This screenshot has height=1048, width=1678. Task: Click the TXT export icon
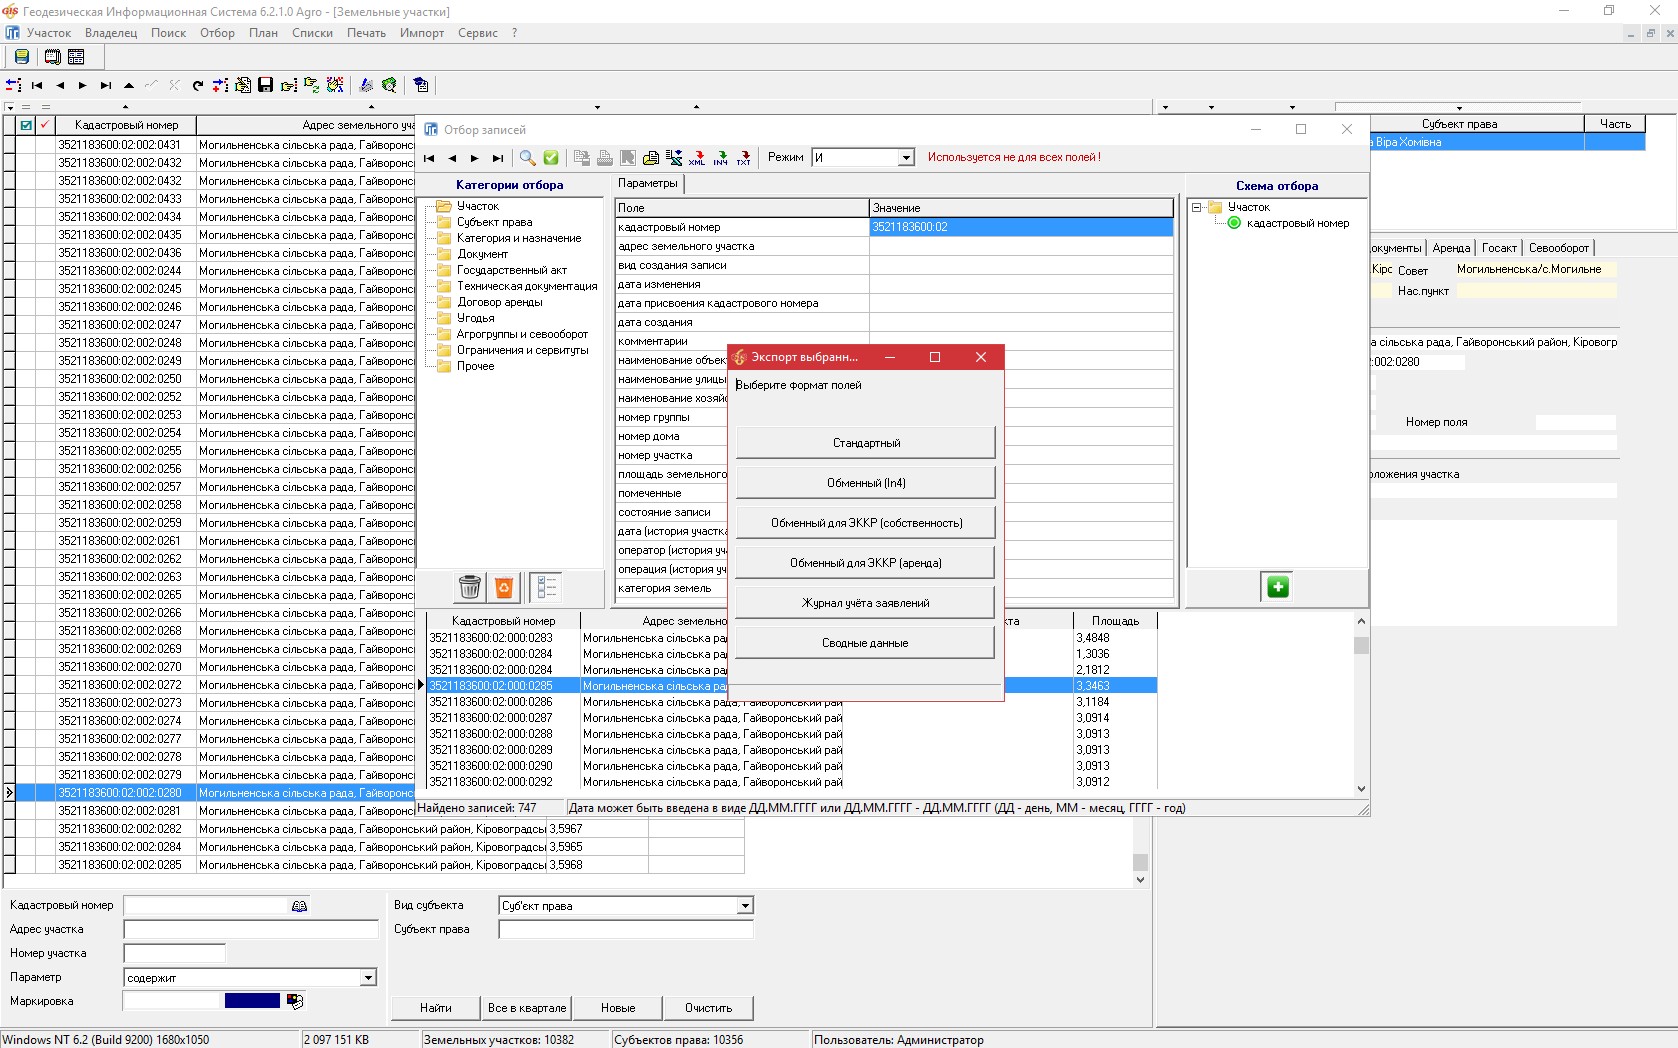tap(743, 158)
